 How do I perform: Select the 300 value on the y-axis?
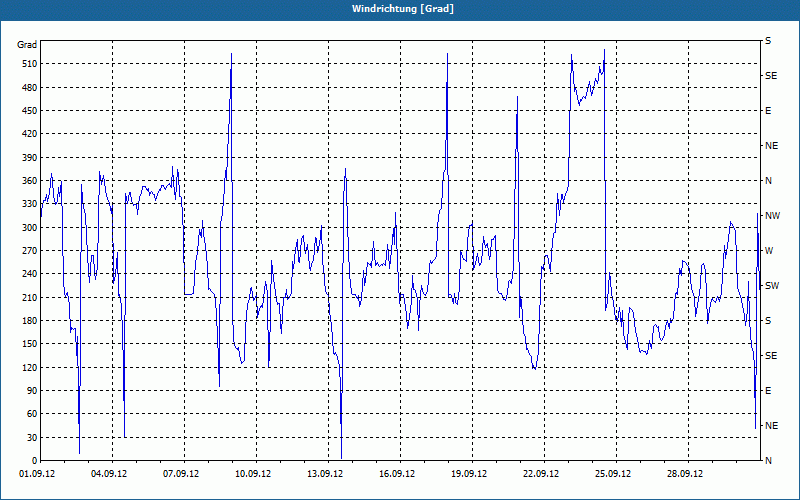pos(30,227)
